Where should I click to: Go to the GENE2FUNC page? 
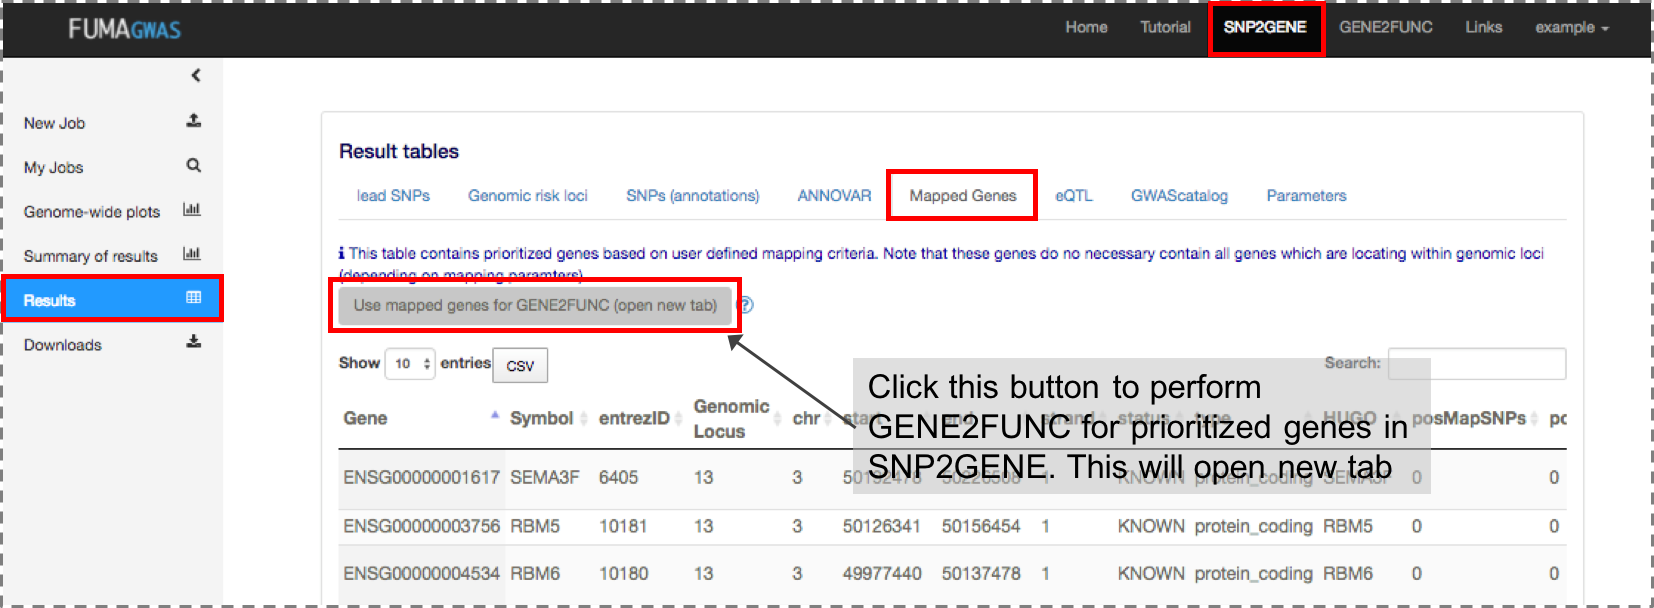1386,28
